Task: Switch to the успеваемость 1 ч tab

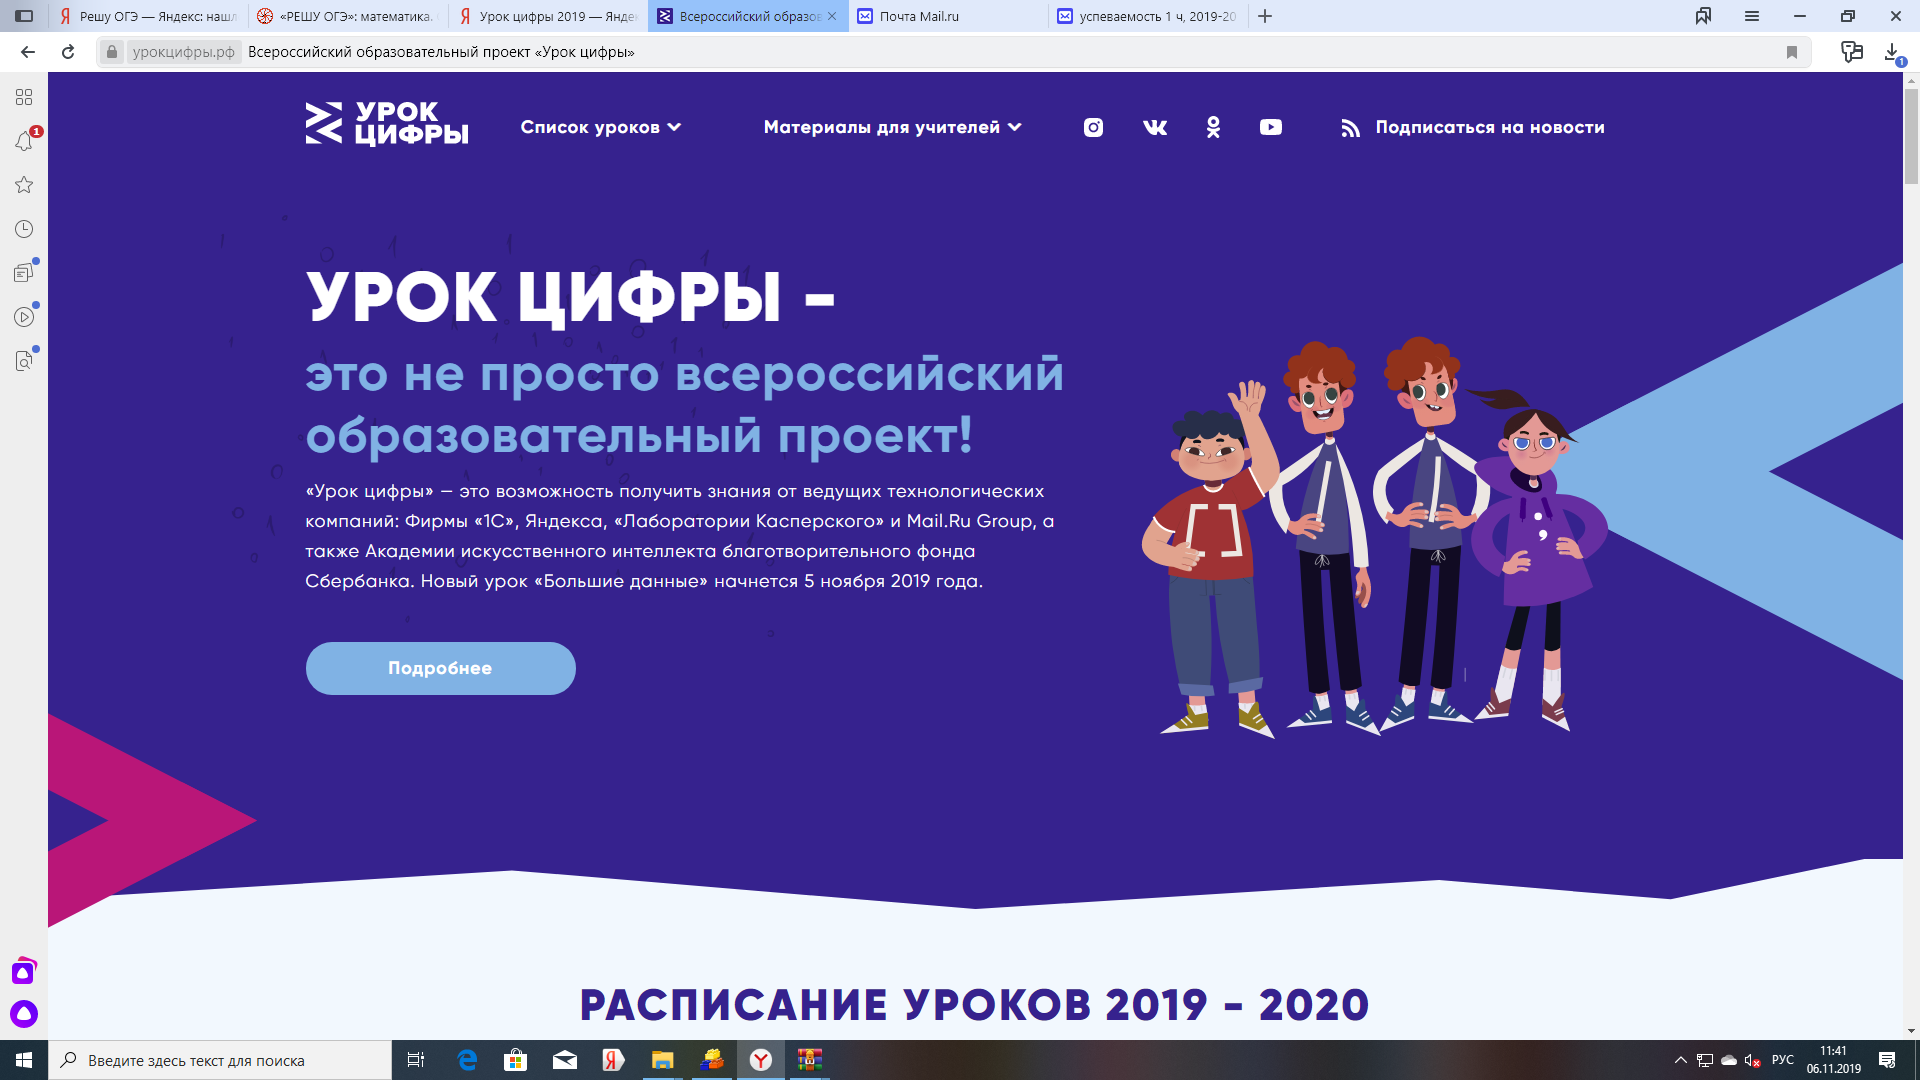Action: [1148, 16]
